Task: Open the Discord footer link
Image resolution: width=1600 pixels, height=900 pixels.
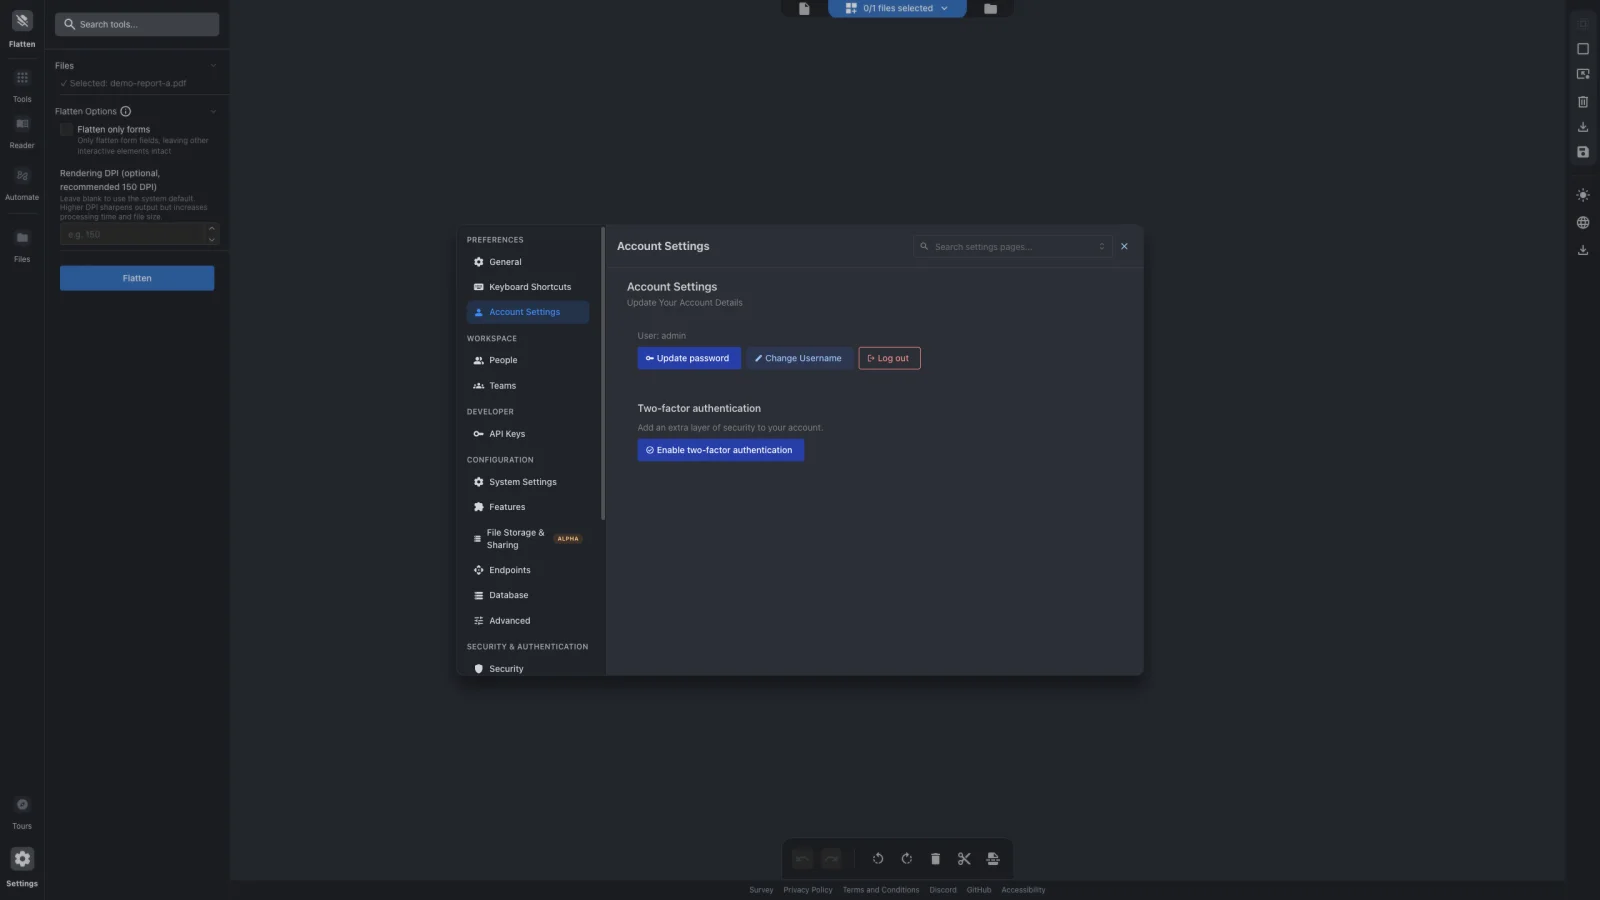Action: click(943, 890)
